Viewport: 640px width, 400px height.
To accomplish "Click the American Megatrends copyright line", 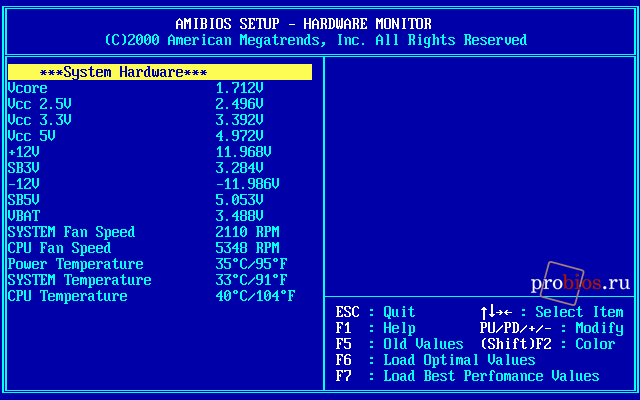I will 316,40.
